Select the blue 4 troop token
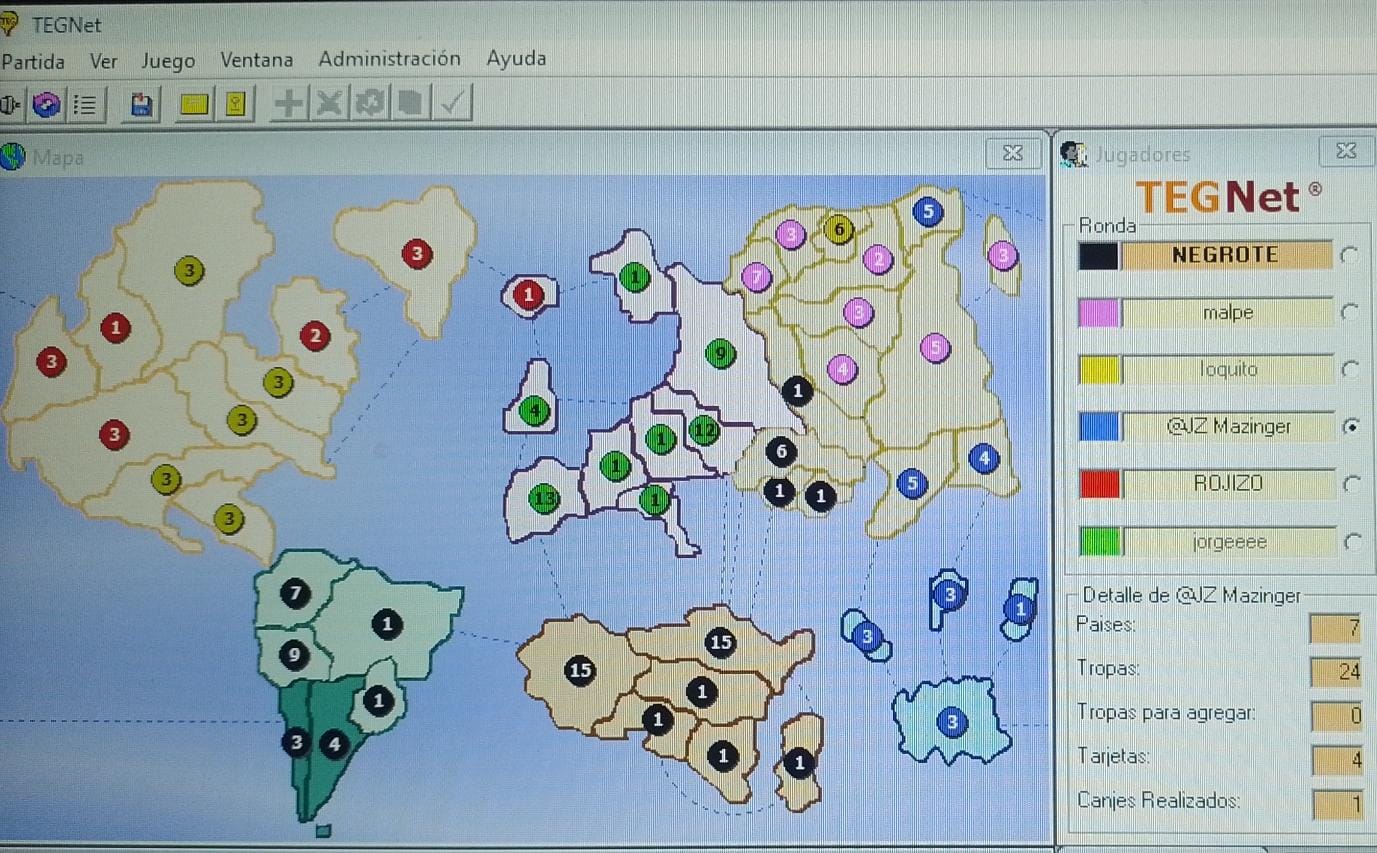 click(984, 458)
